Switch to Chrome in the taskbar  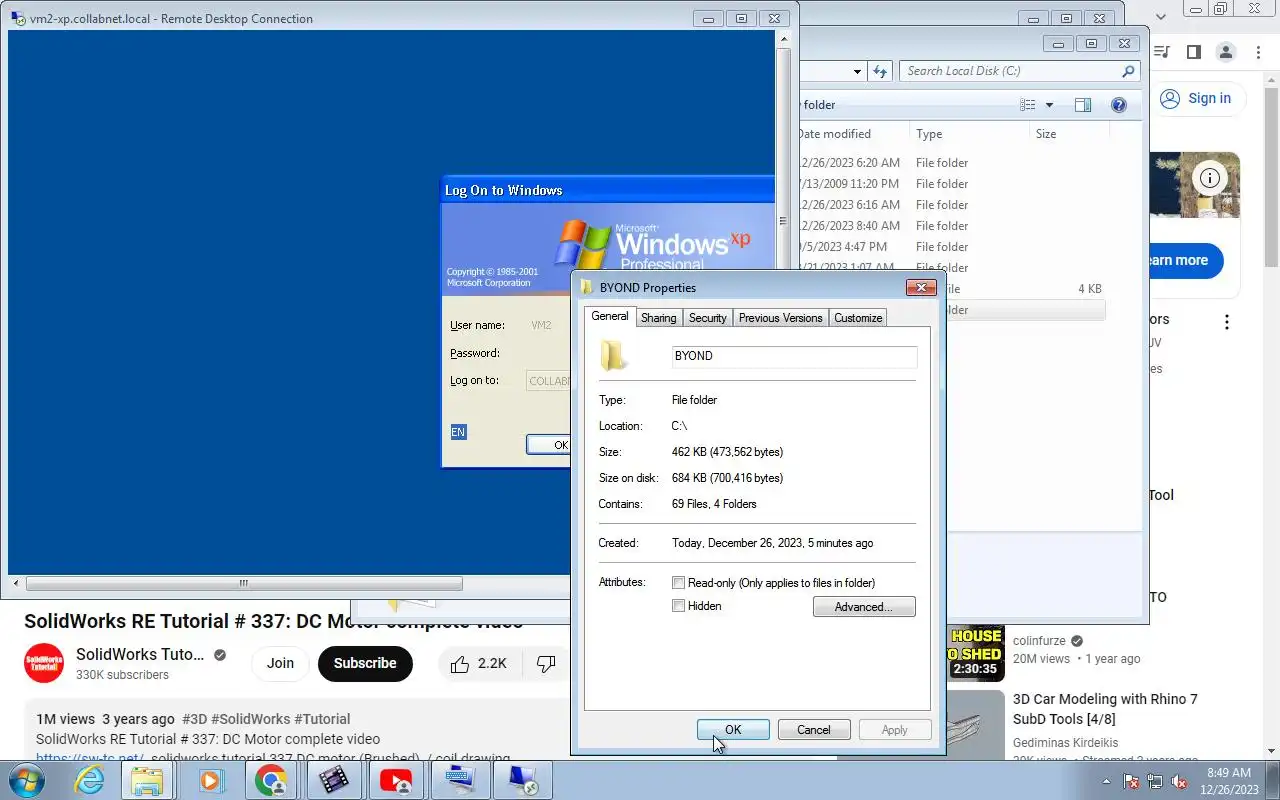271,780
